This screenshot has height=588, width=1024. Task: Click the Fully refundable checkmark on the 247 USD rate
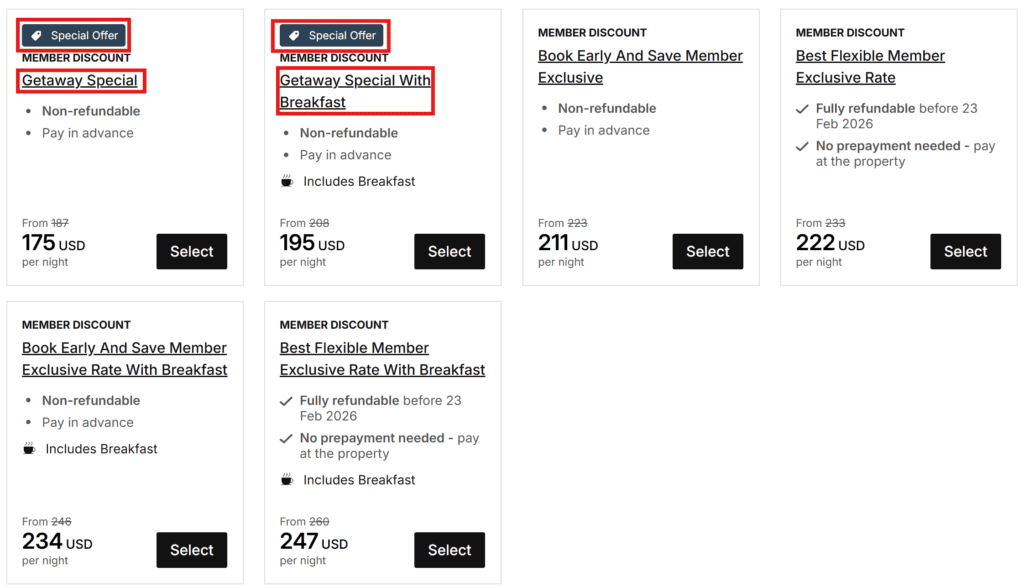286,401
